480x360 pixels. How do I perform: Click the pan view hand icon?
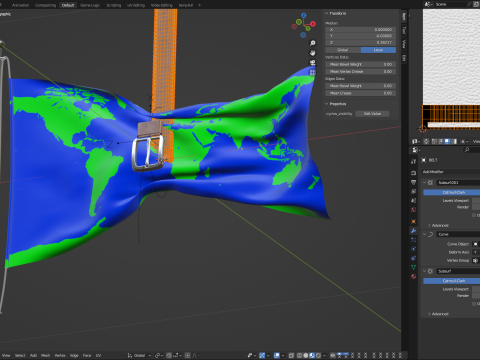[x=313, y=53]
